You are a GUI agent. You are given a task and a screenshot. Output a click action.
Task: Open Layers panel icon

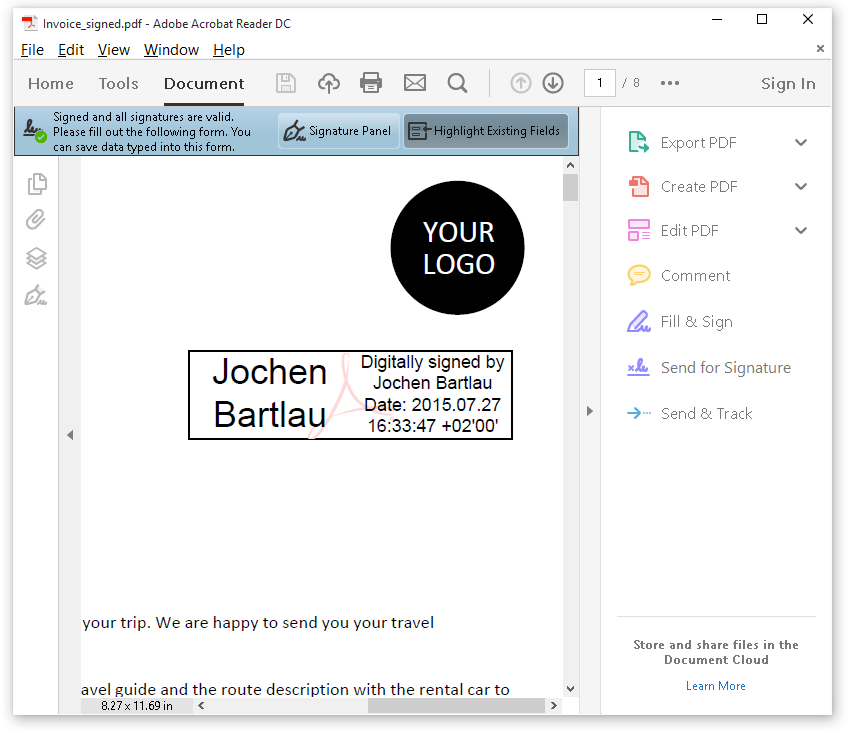coord(36,258)
